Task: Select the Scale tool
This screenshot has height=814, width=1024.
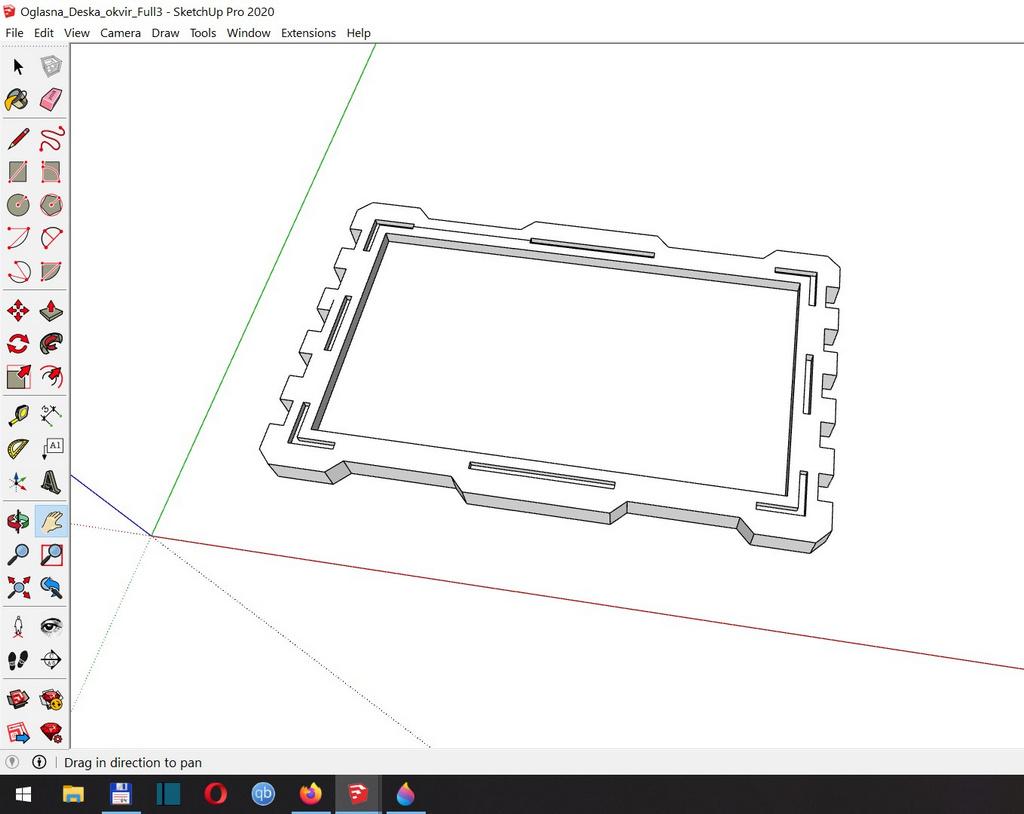Action: (18, 376)
